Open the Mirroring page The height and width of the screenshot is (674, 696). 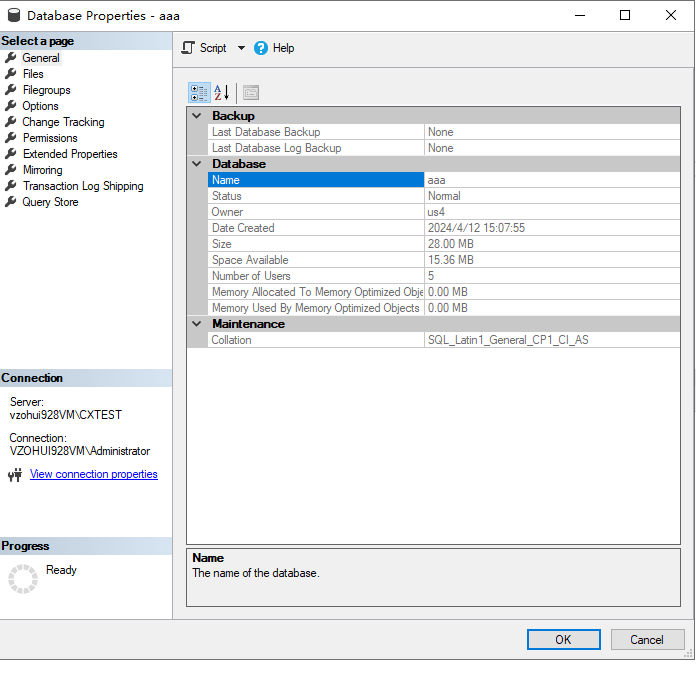43,170
